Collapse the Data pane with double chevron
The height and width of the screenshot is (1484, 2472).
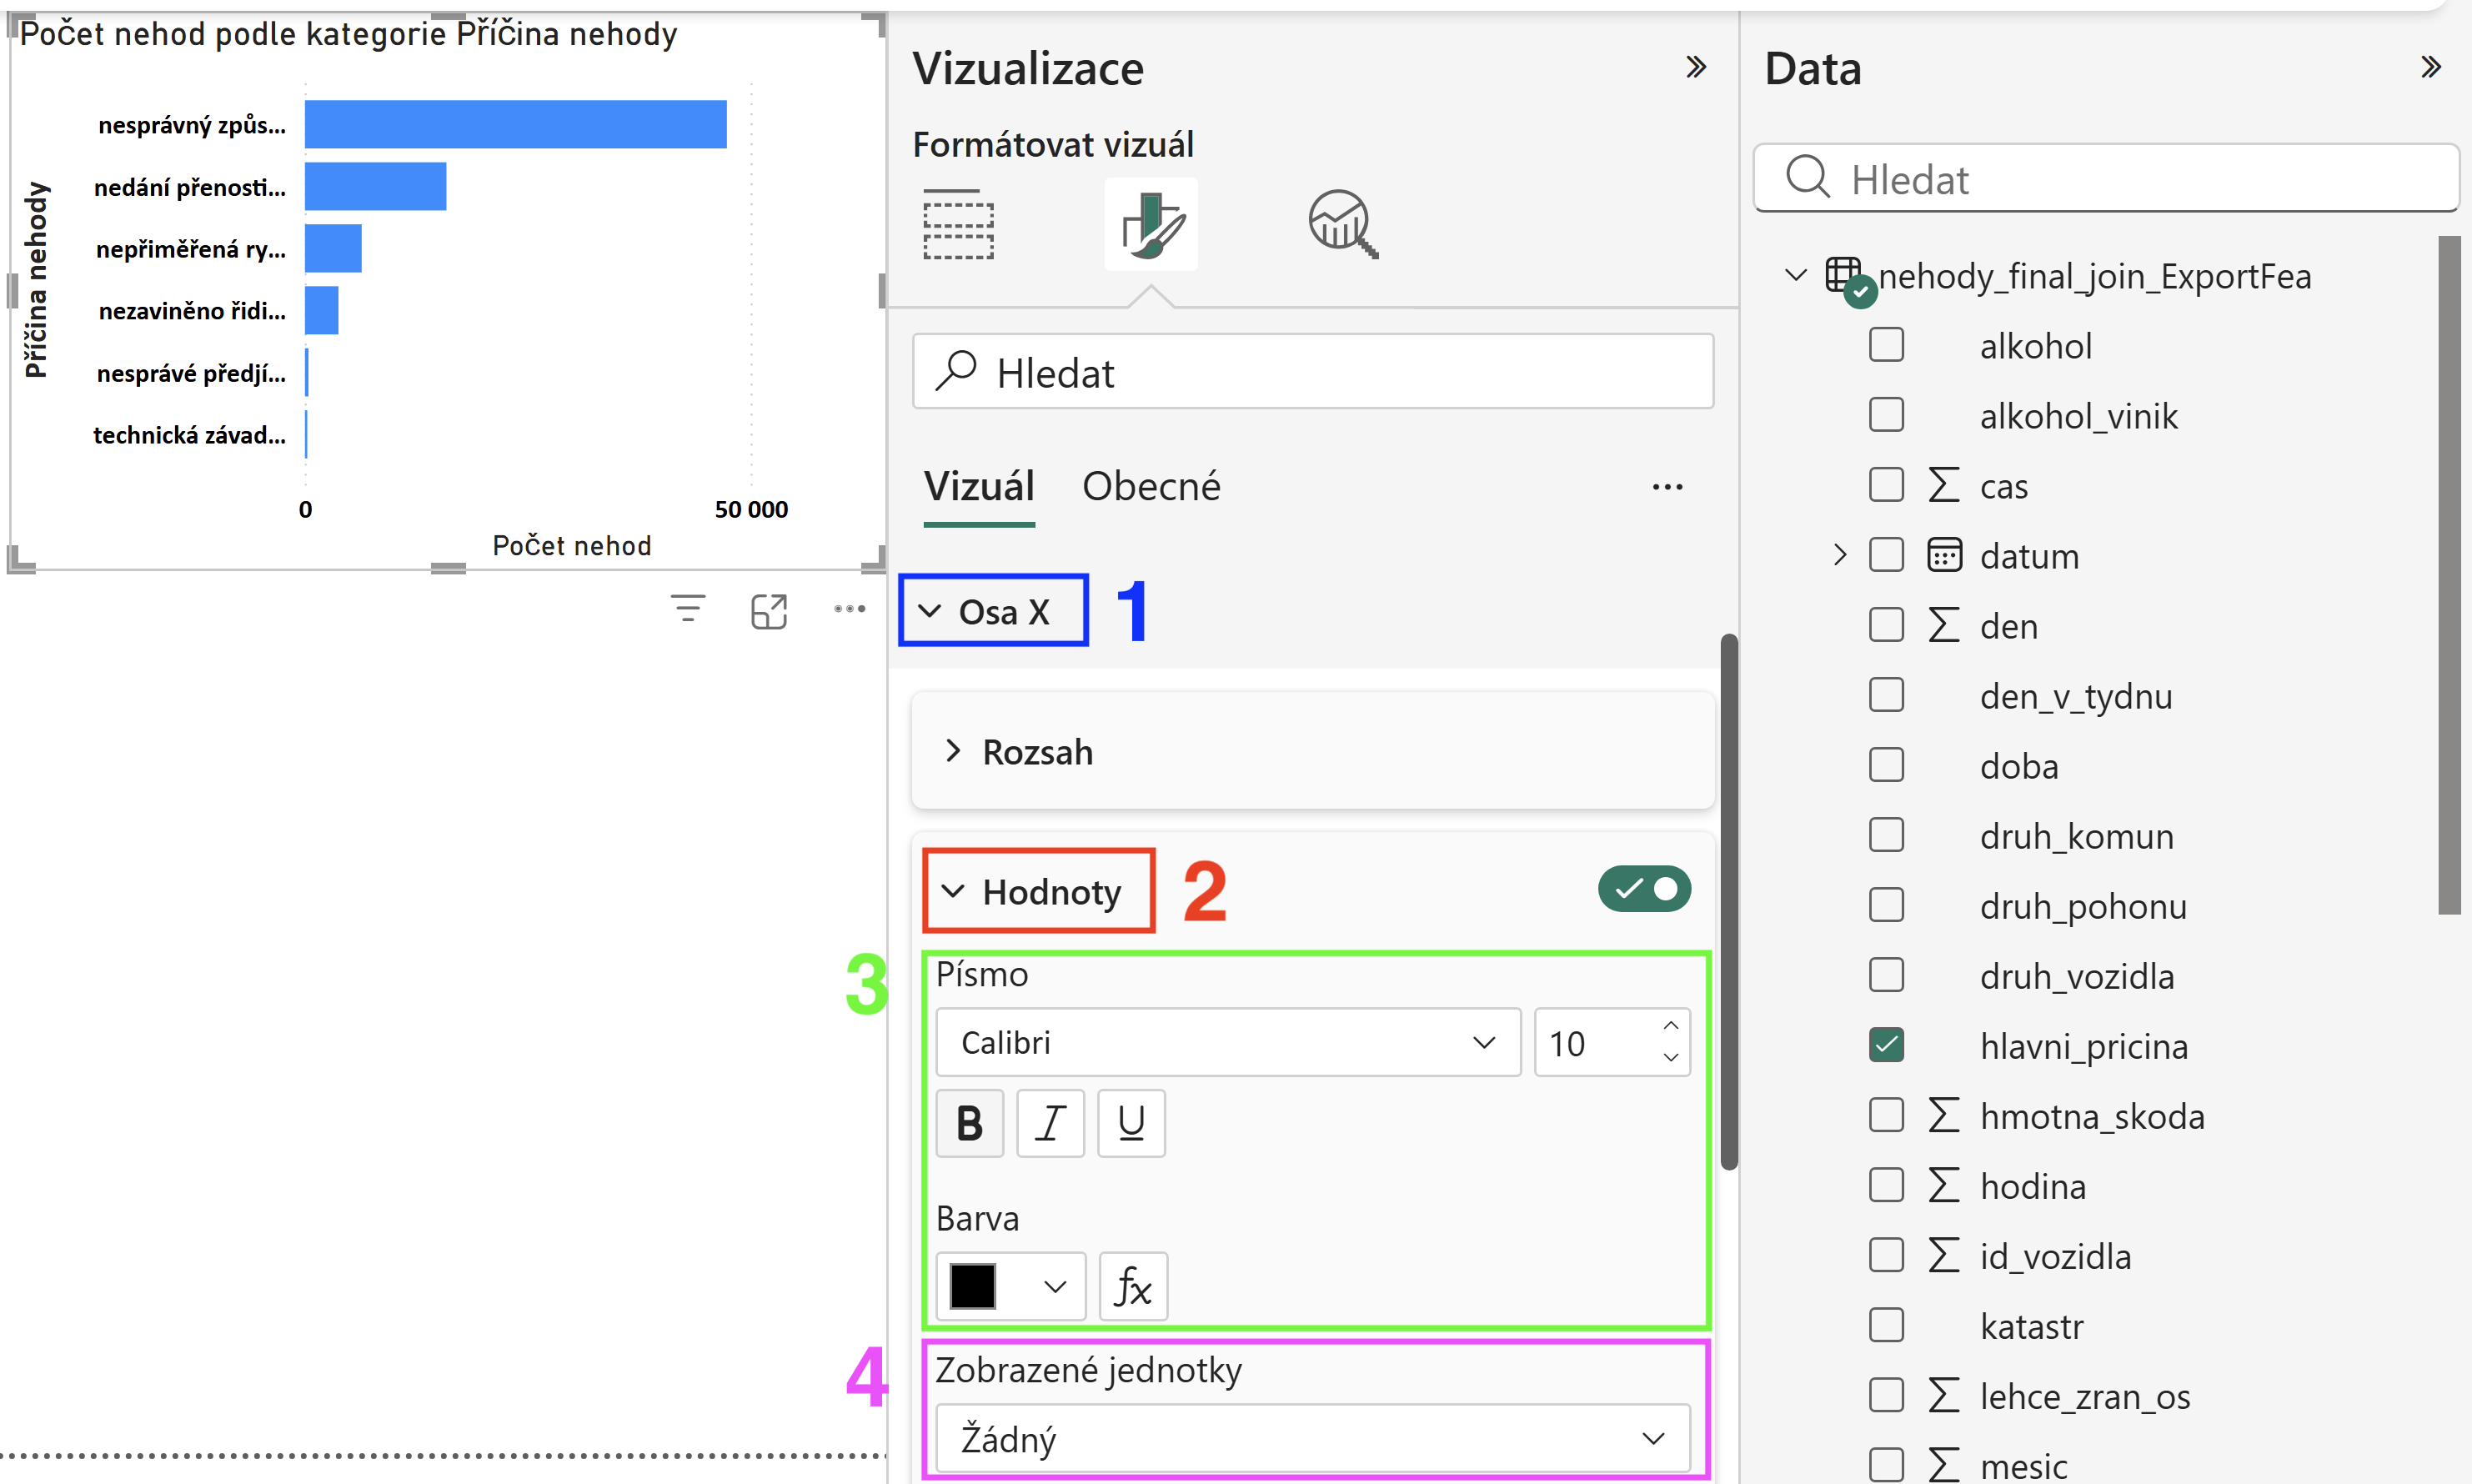coord(2431,68)
